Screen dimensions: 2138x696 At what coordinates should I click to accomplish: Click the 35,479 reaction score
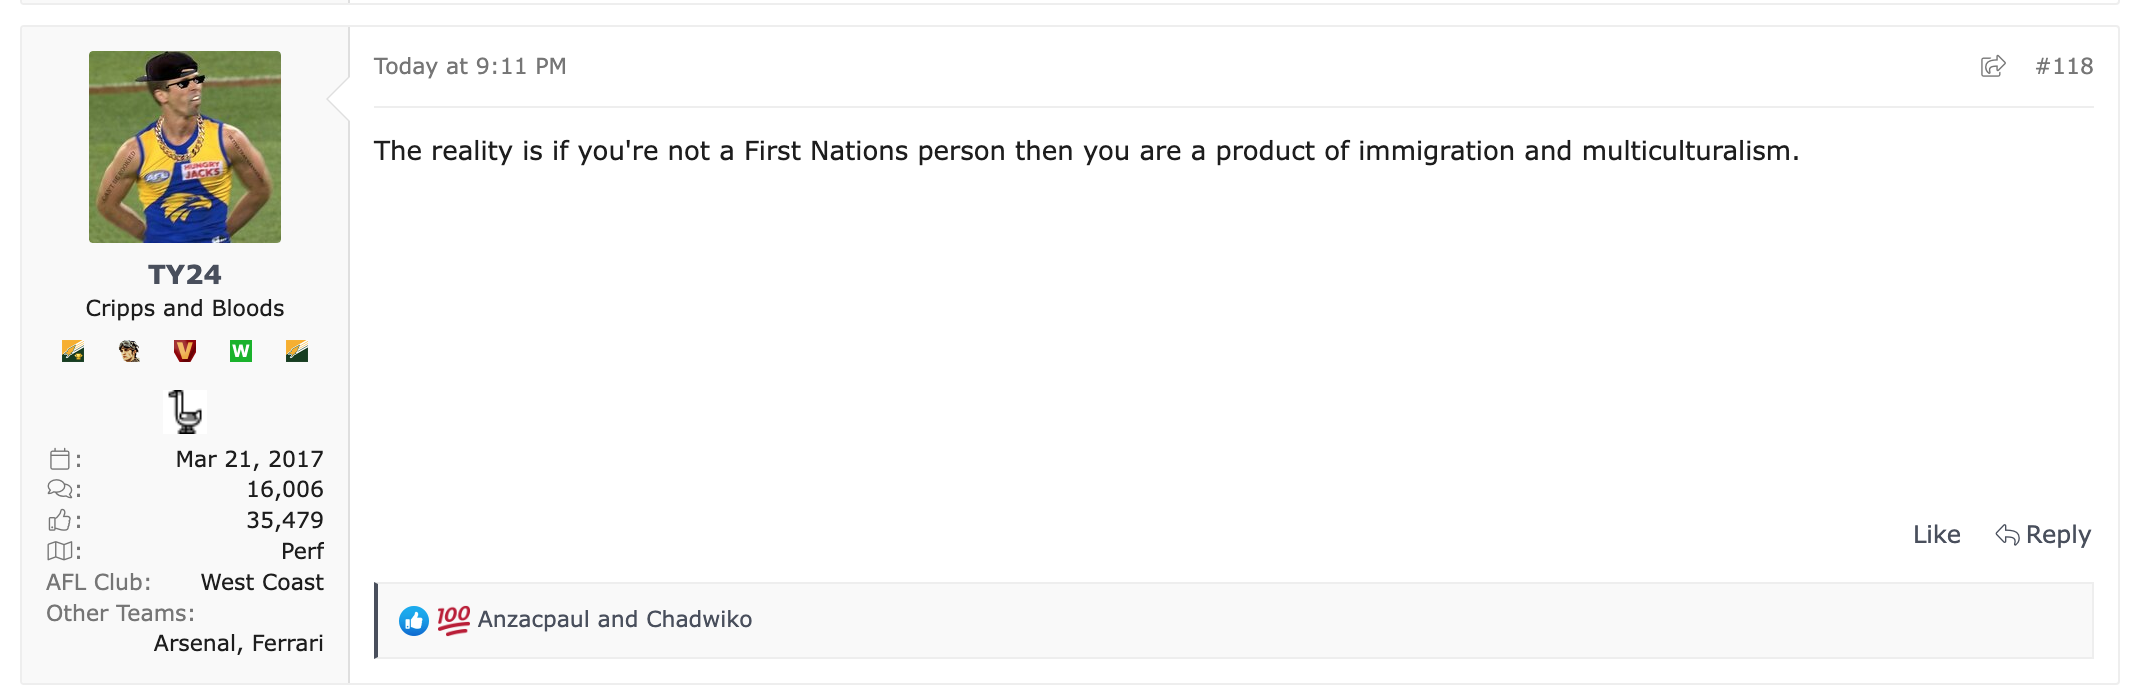pyautogui.click(x=285, y=520)
